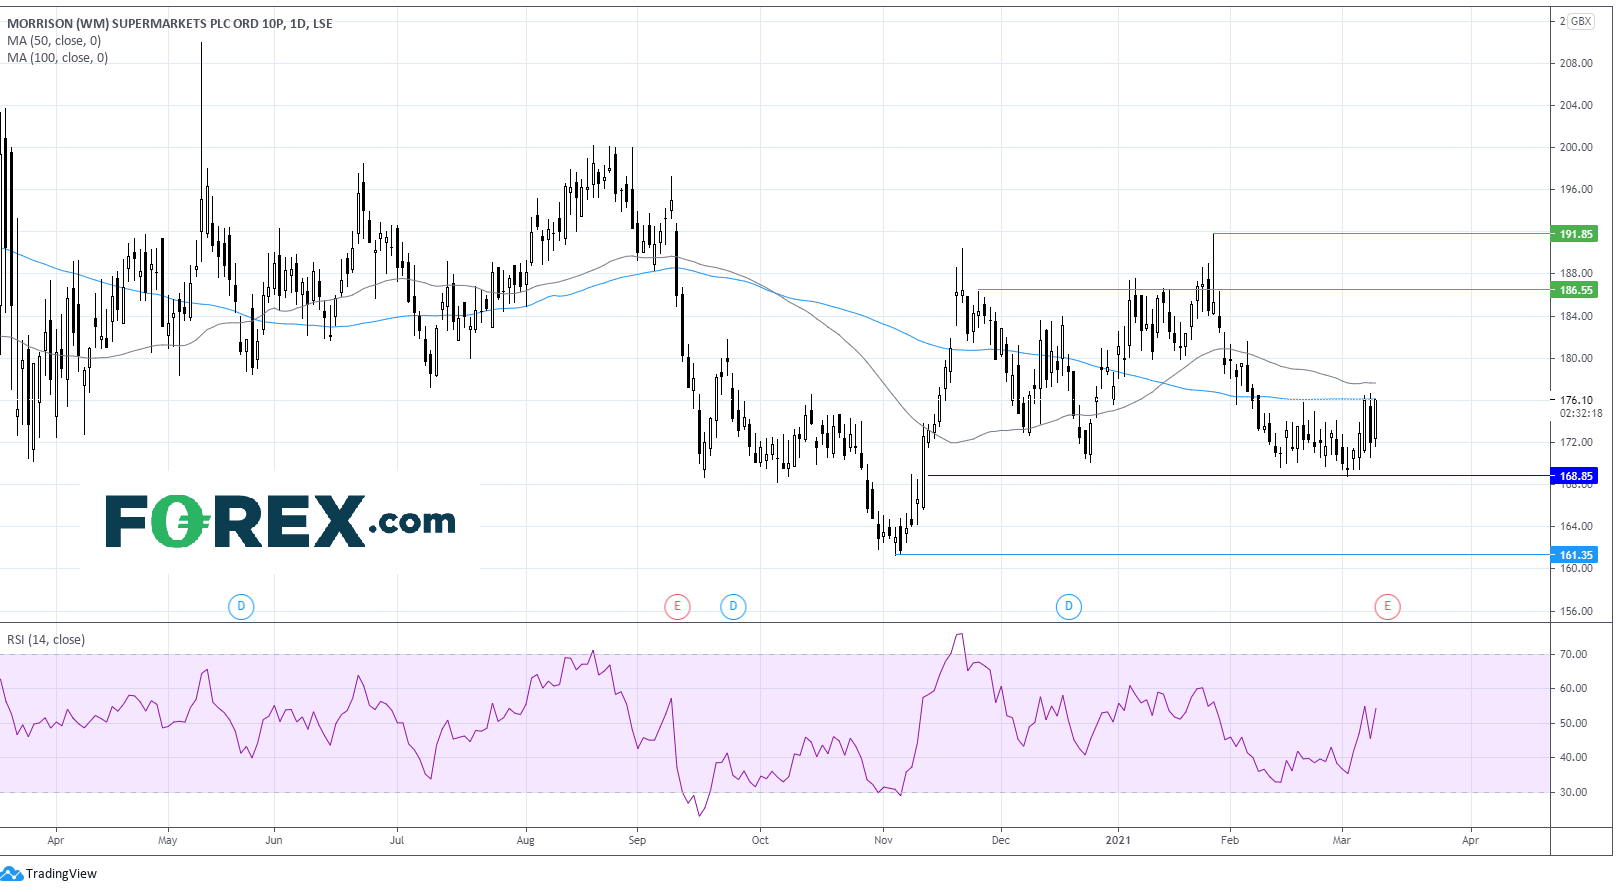Click the dividend marker near late September
The width and height of the screenshot is (1619, 892).
733,606
